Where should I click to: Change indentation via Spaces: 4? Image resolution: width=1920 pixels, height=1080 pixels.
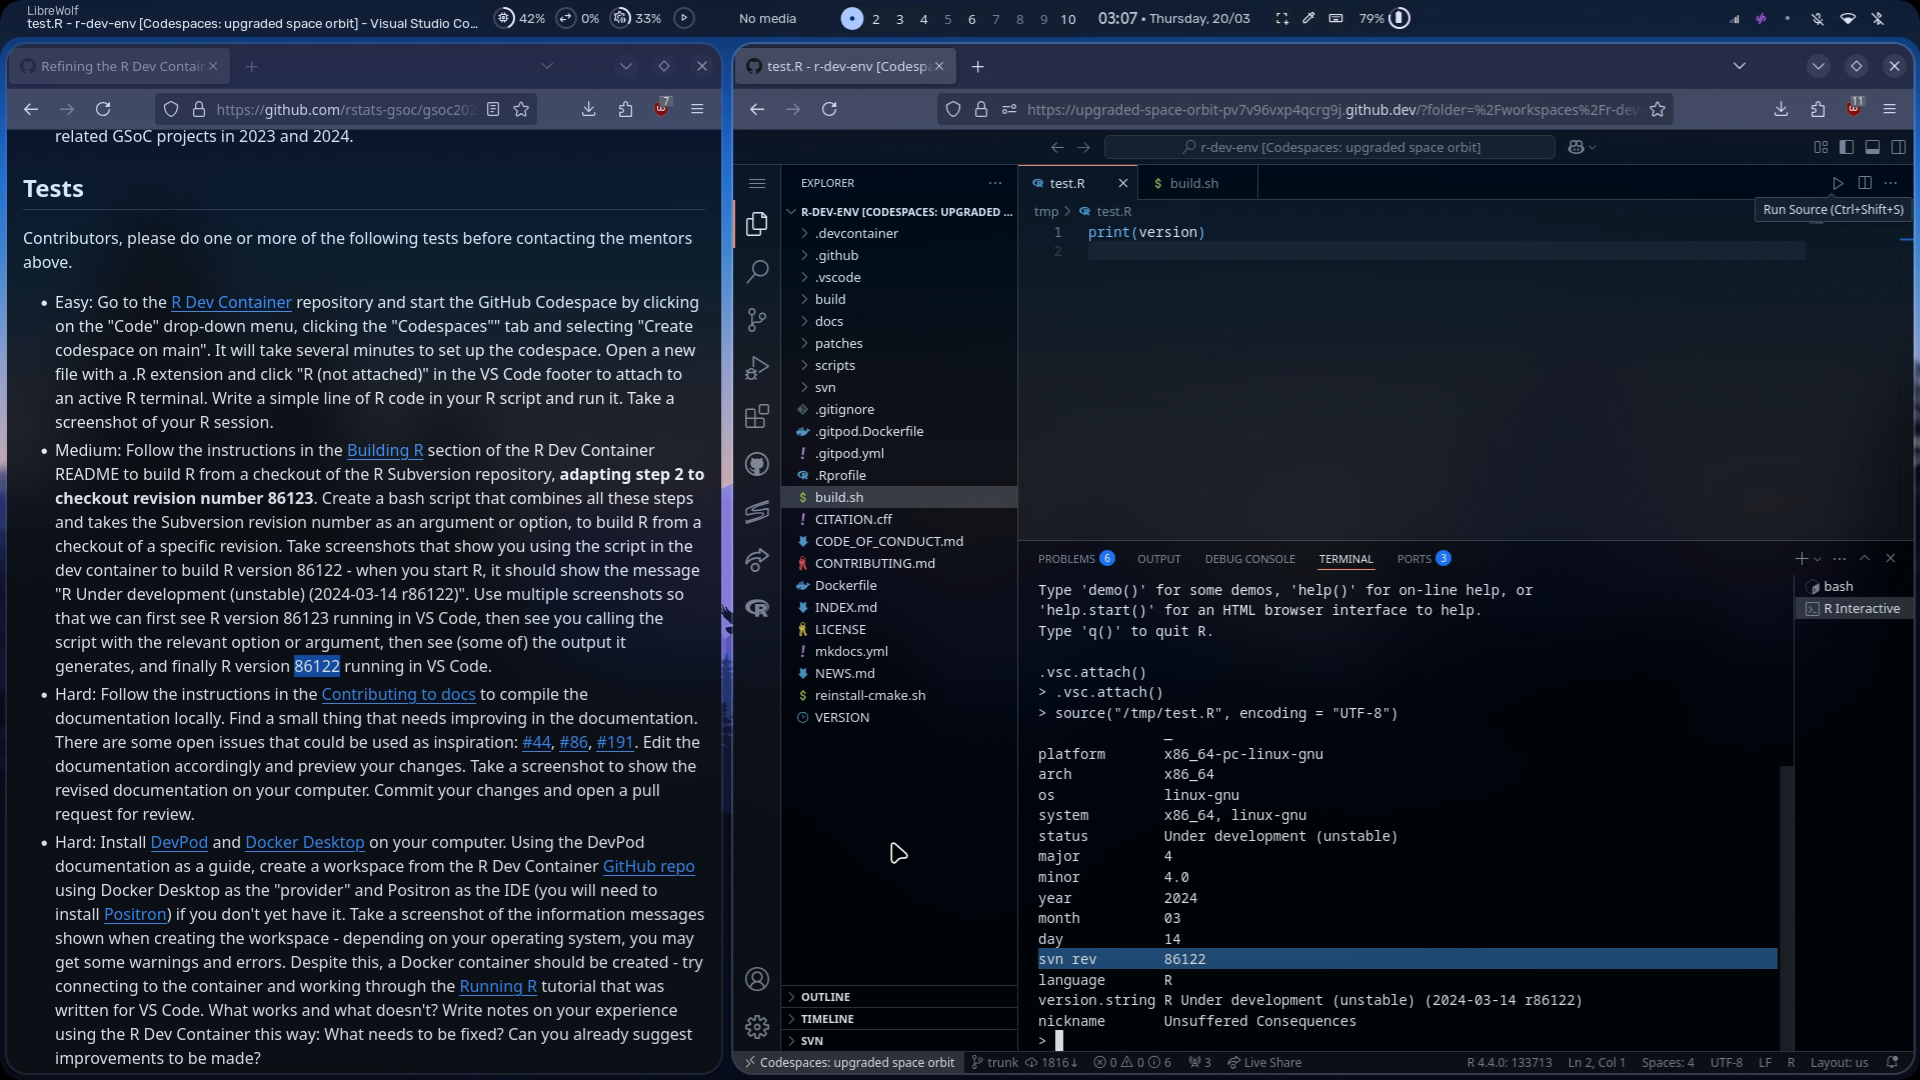click(1668, 1062)
